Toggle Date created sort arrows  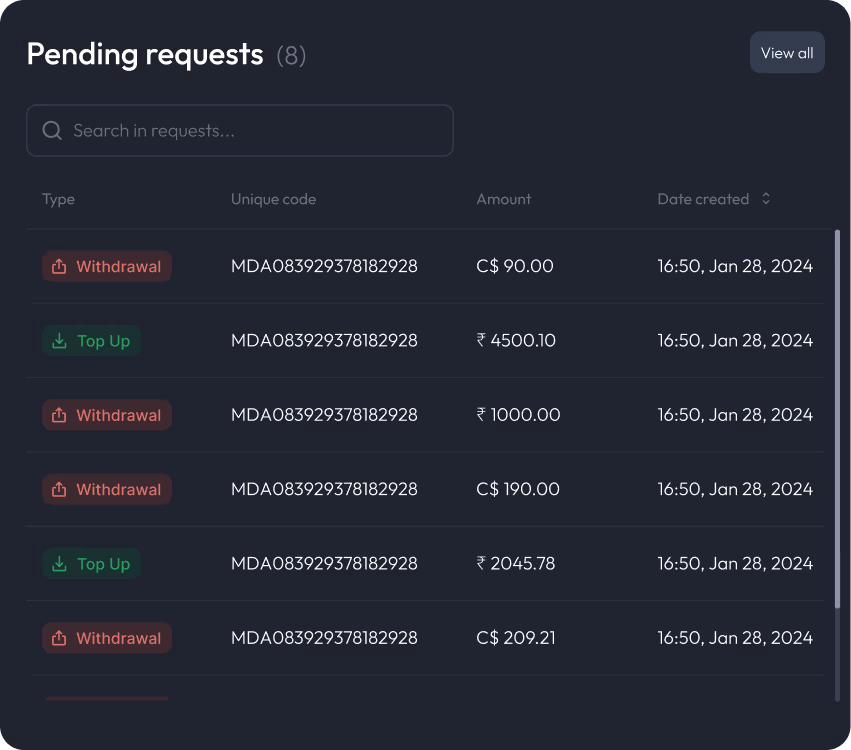(x=766, y=199)
